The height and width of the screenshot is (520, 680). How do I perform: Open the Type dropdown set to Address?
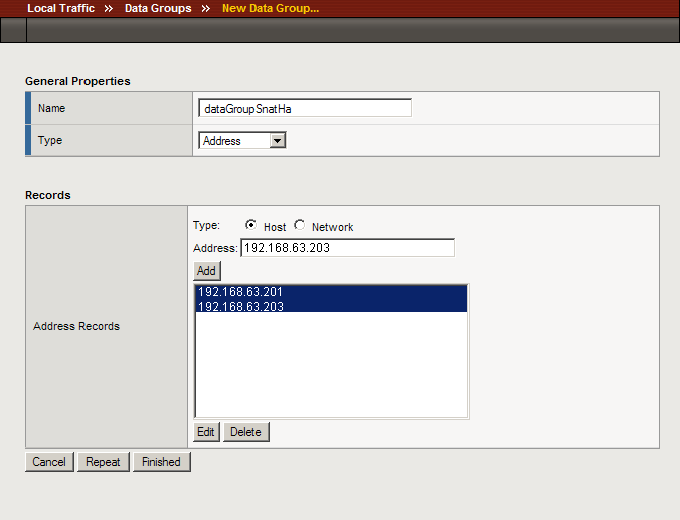point(243,141)
